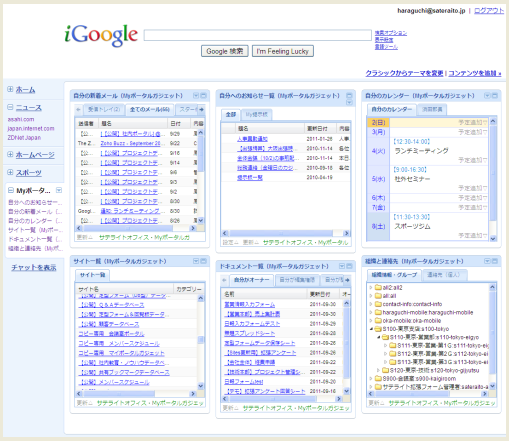Open the Zoho Buzz mail subject
Viewport: 509px width, 441px height.
[x=131, y=143]
